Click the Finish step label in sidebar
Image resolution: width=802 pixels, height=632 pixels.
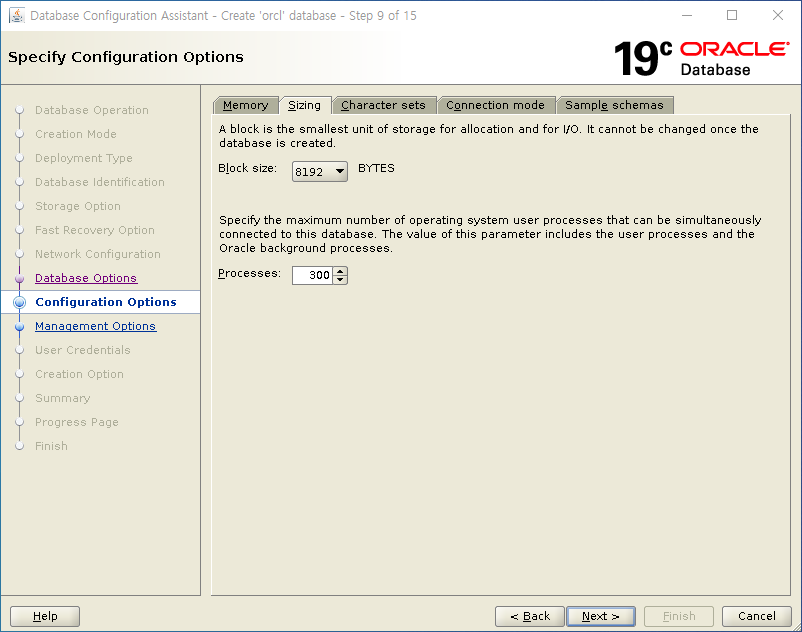coord(51,446)
